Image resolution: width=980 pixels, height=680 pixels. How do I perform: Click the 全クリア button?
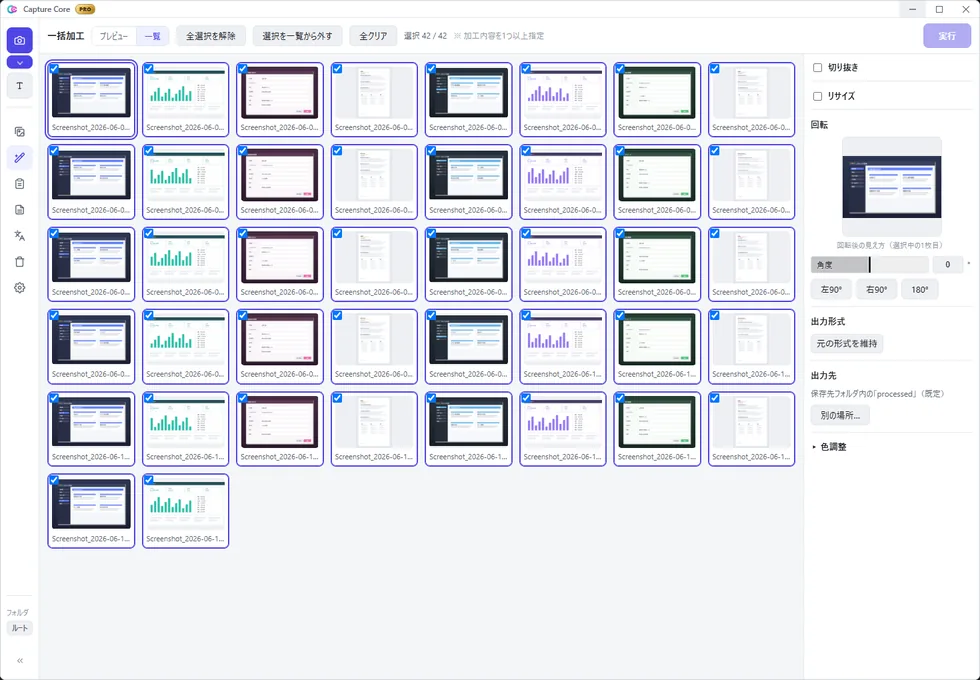(x=373, y=36)
